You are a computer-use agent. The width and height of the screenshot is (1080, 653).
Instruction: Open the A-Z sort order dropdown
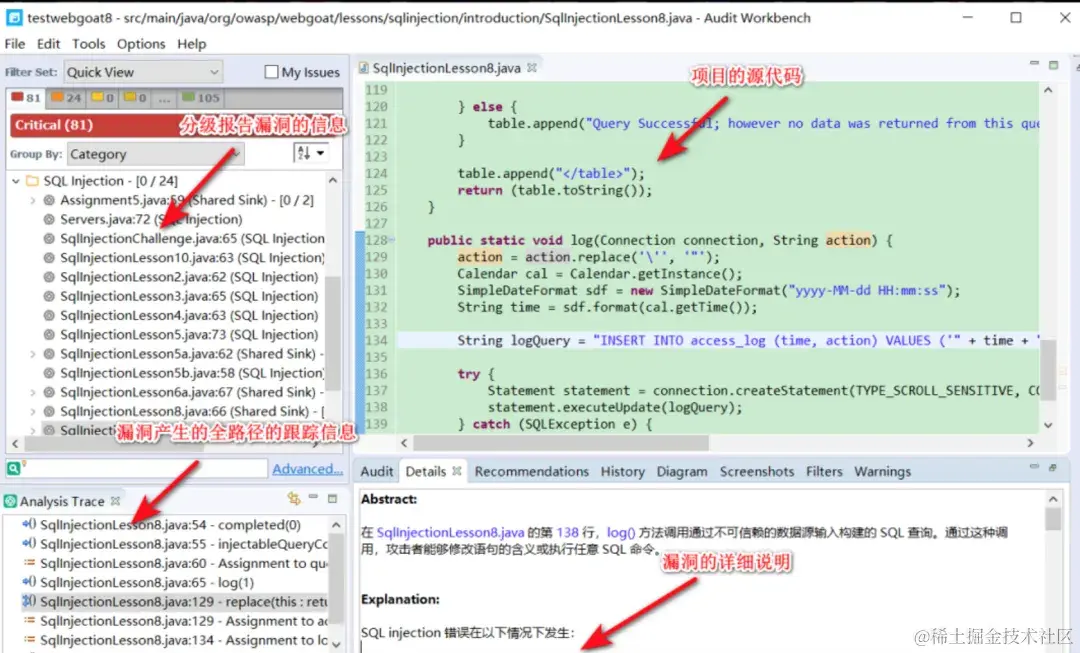309,153
